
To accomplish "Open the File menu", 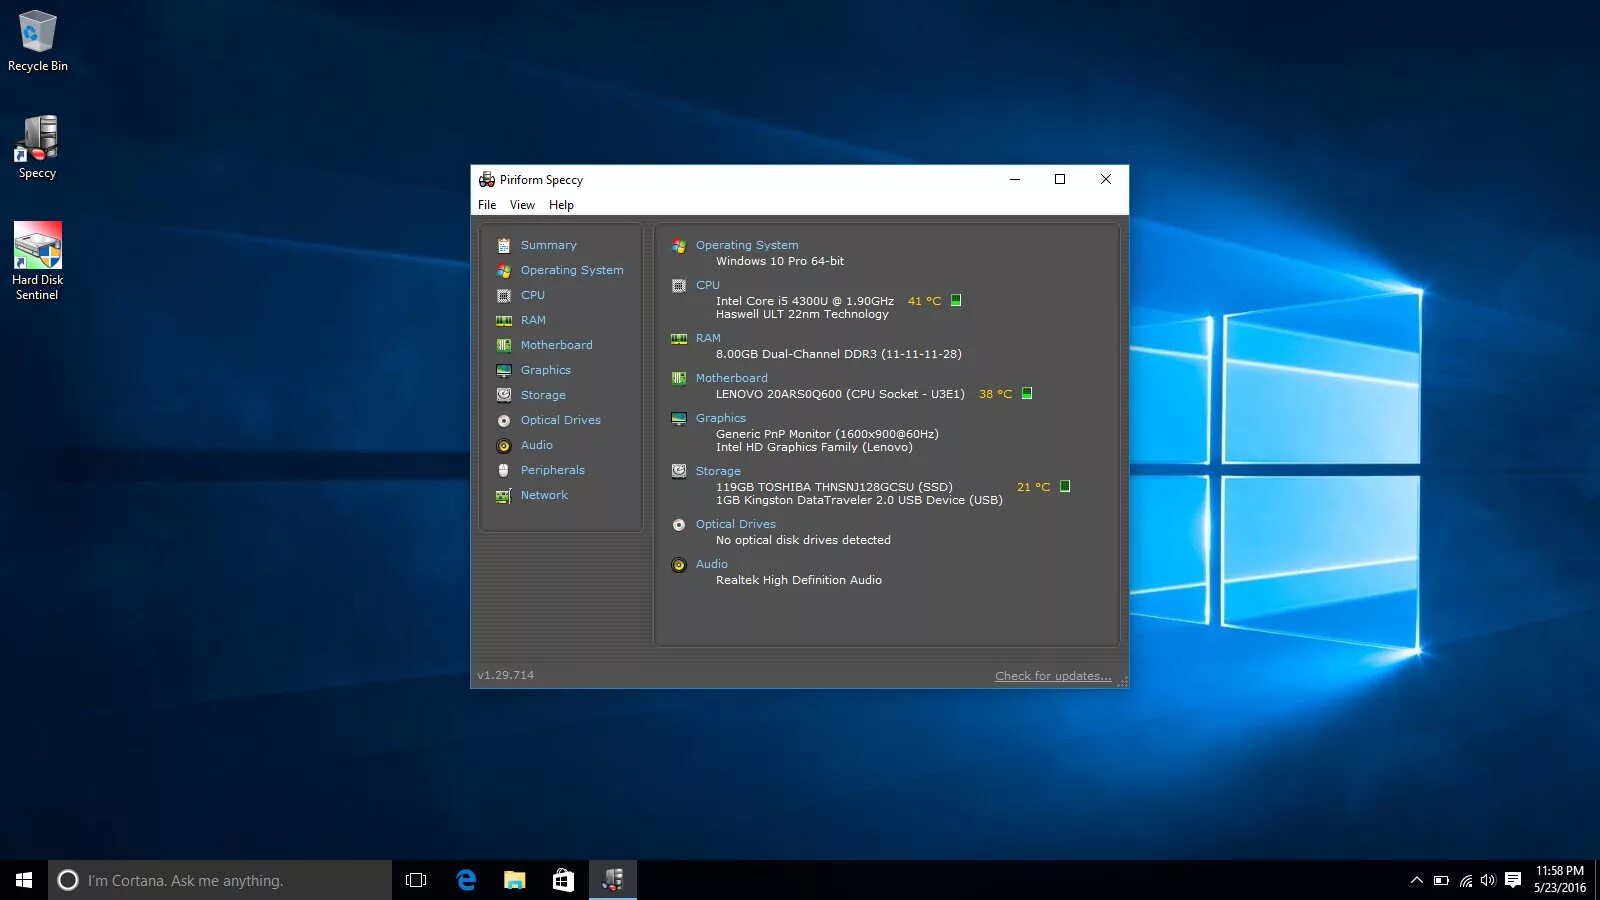I will click(487, 205).
